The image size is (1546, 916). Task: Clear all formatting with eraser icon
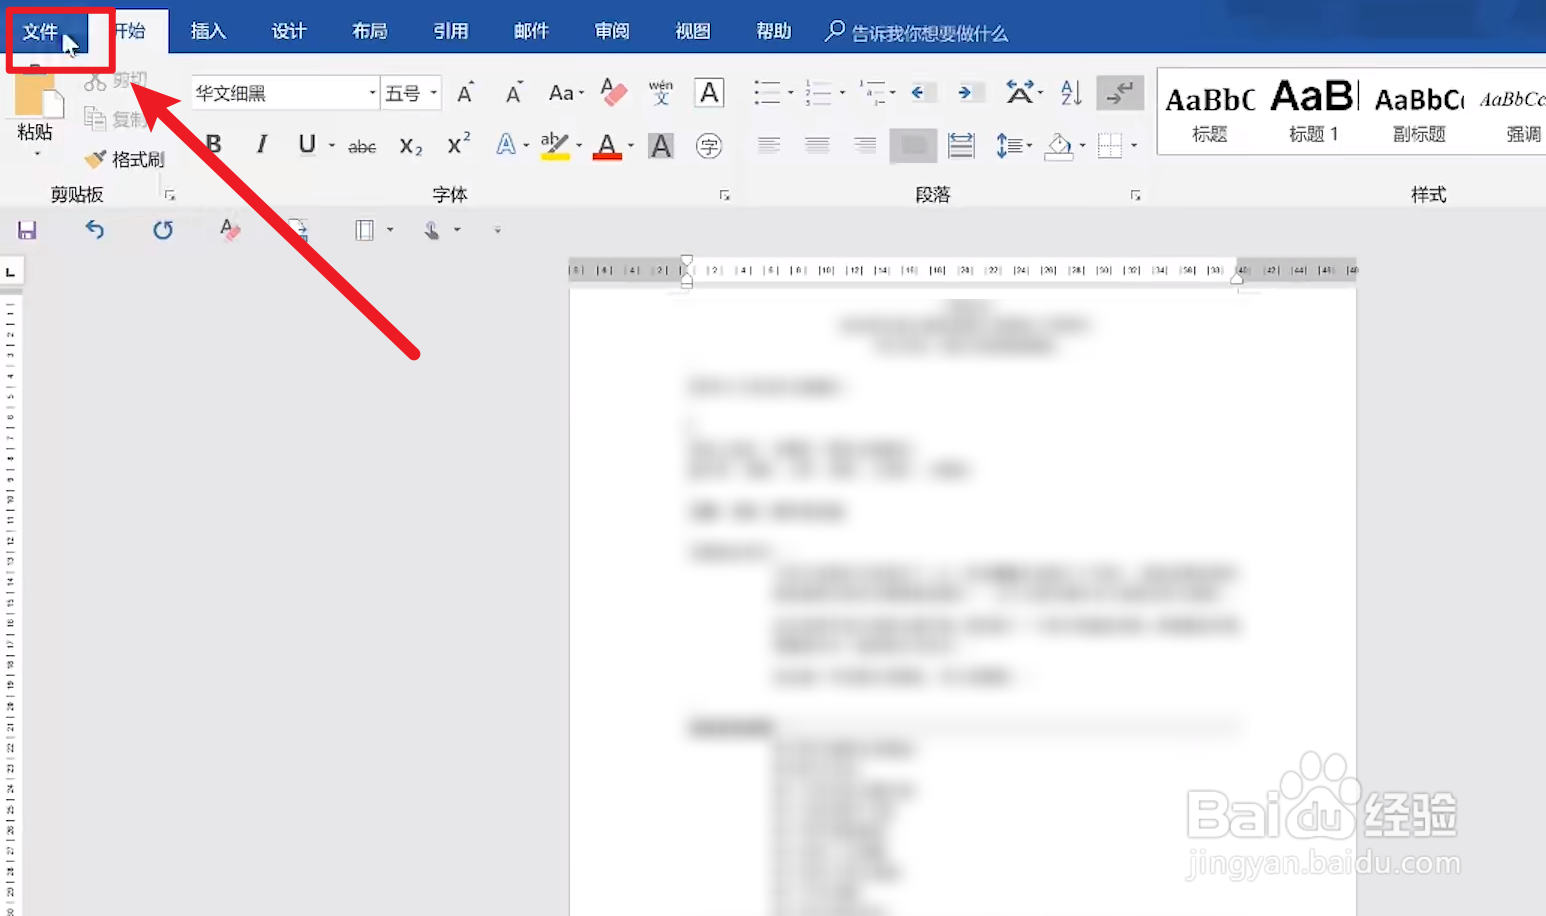(x=613, y=92)
